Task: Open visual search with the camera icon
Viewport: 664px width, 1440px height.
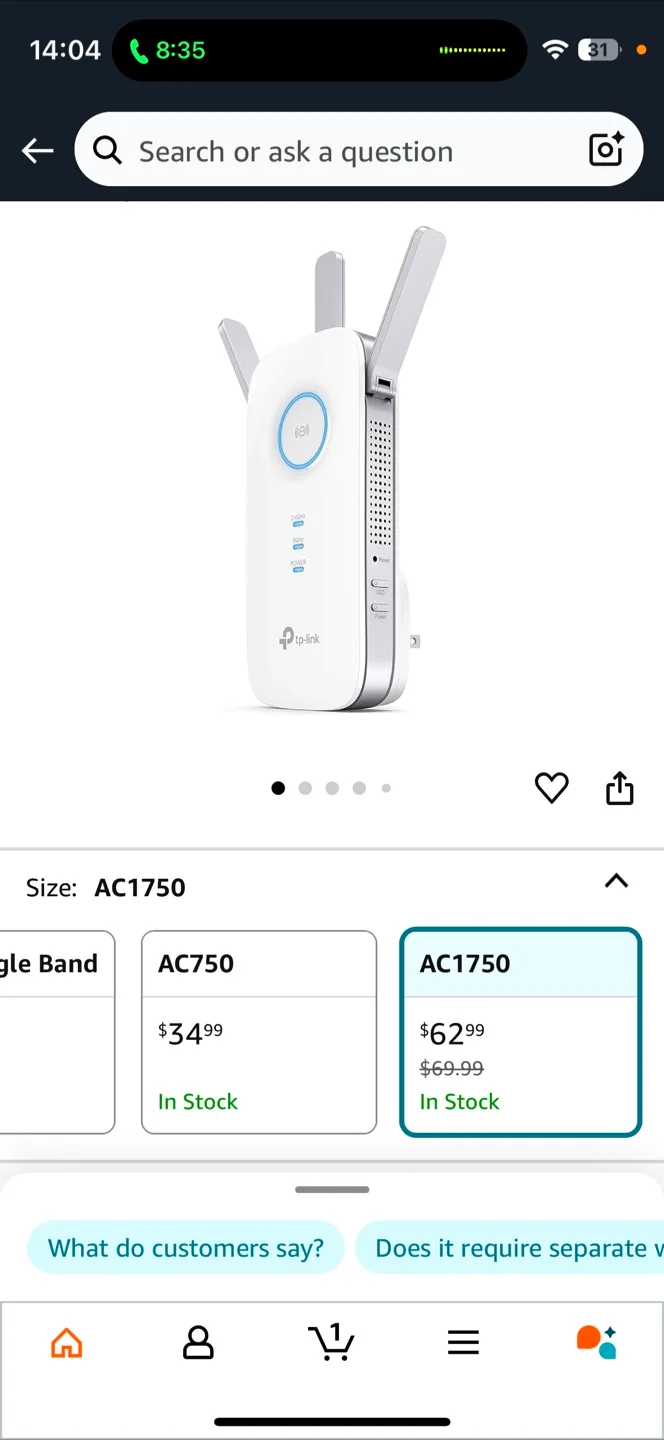Action: (x=606, y=150)
